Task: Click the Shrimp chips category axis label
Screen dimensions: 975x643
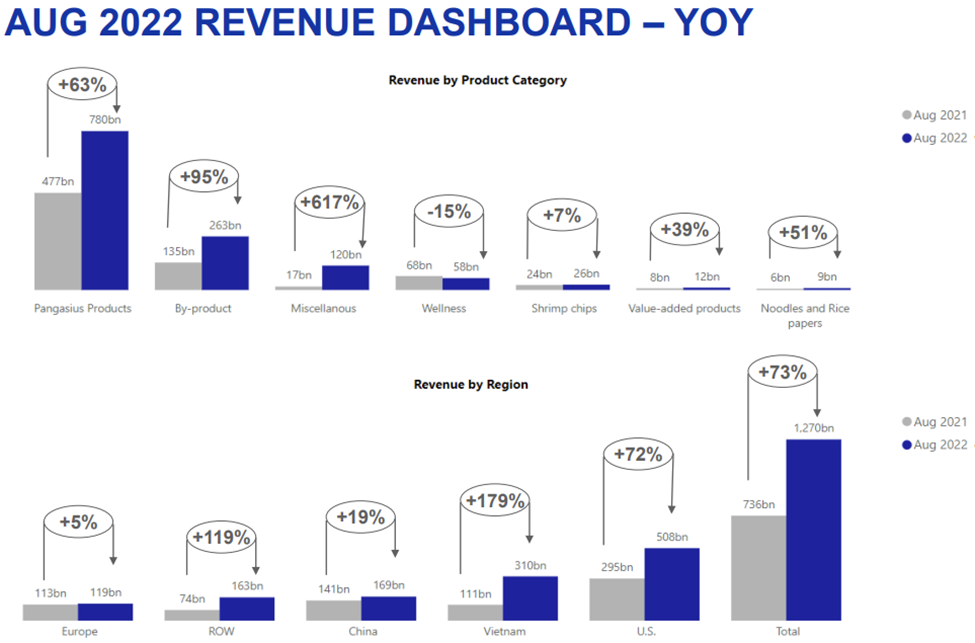Action: pos(564,309)
